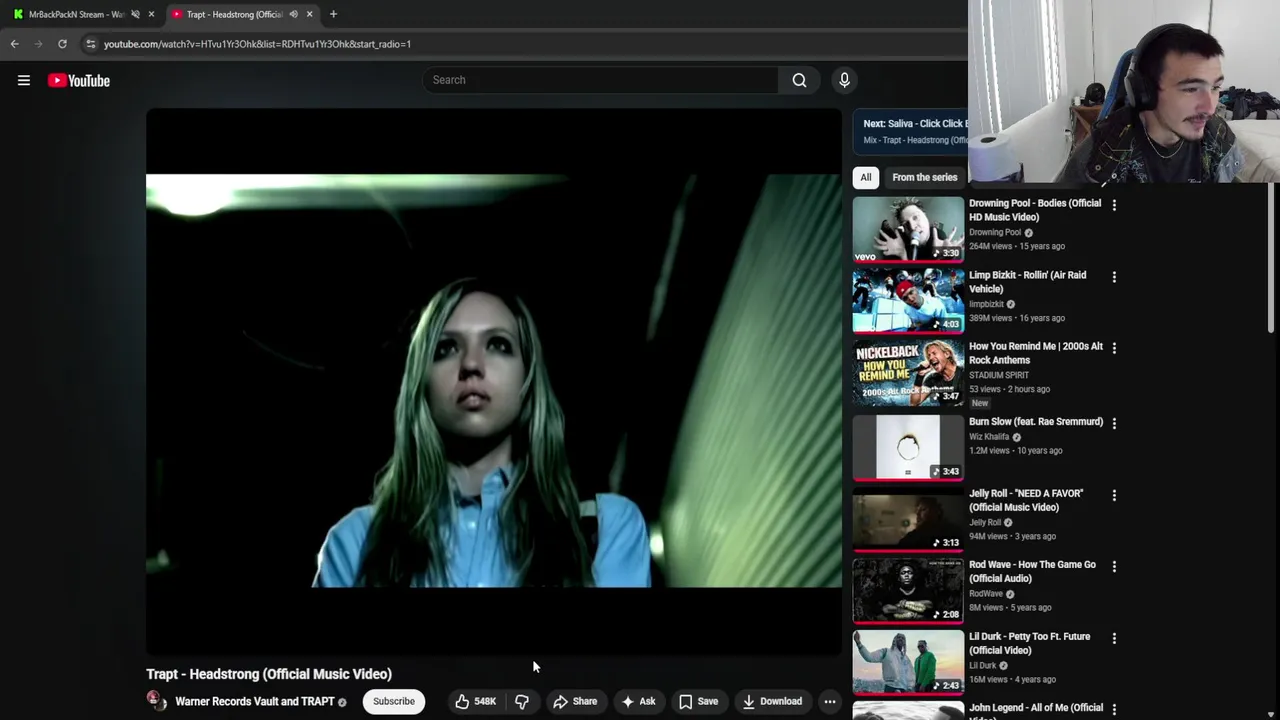Go to YouTube home via logo
The height and width of the screenshot is (720, 1280).
(79, 80)
